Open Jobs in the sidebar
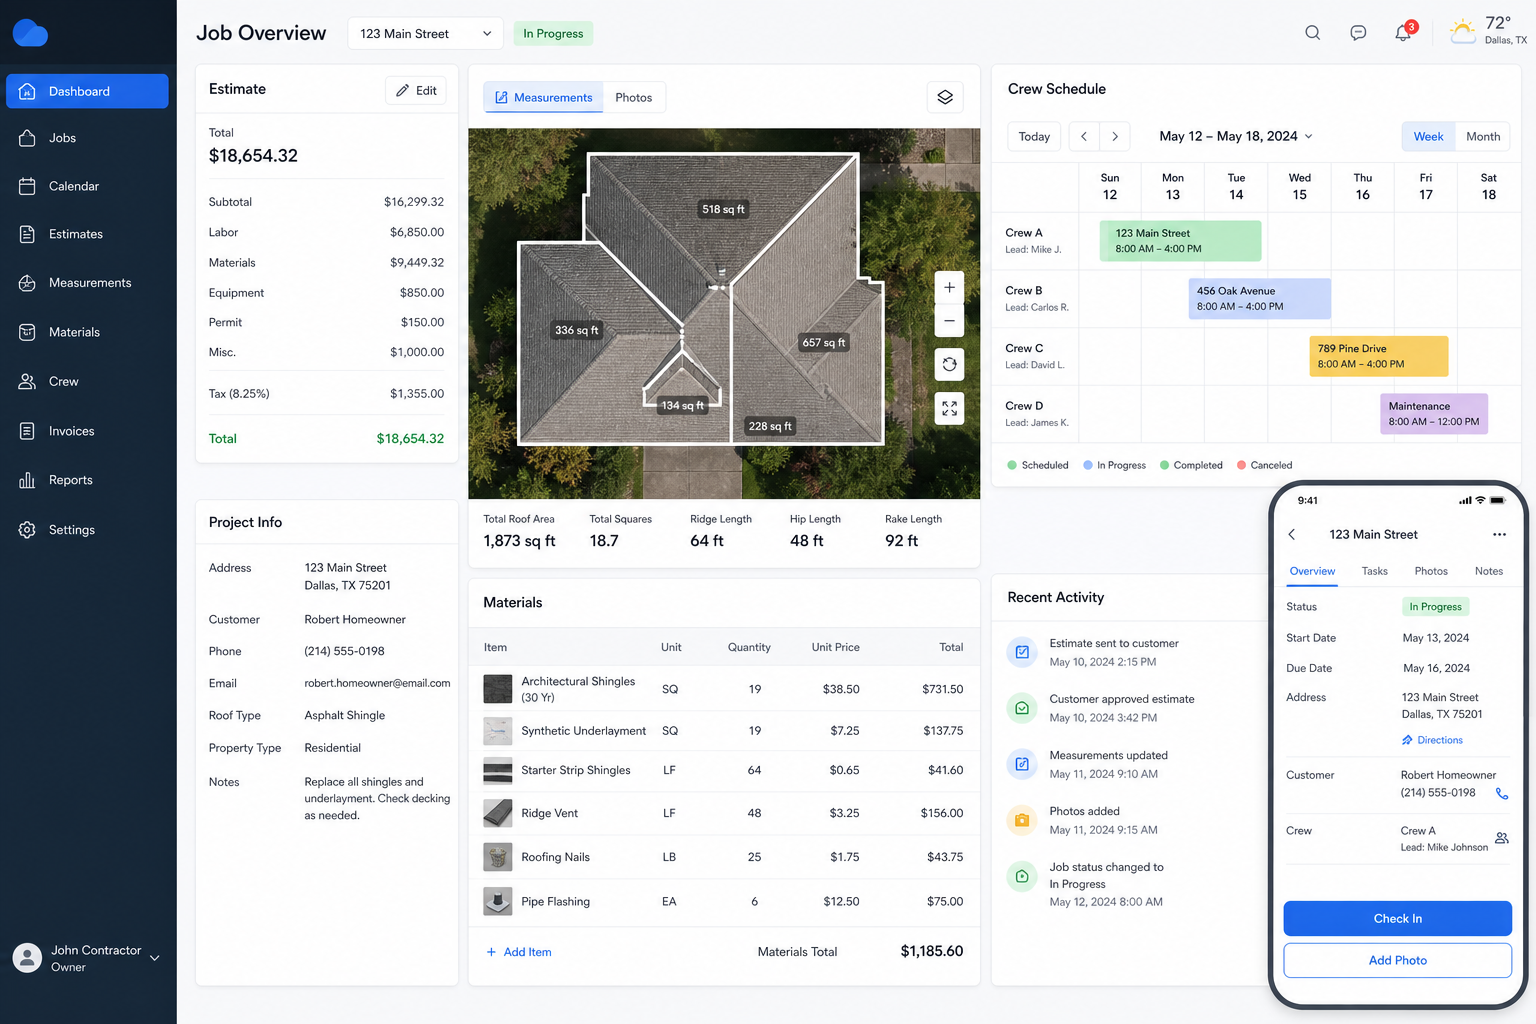Viewport: 1536px width, 1024px height. (x=87, y=138)
